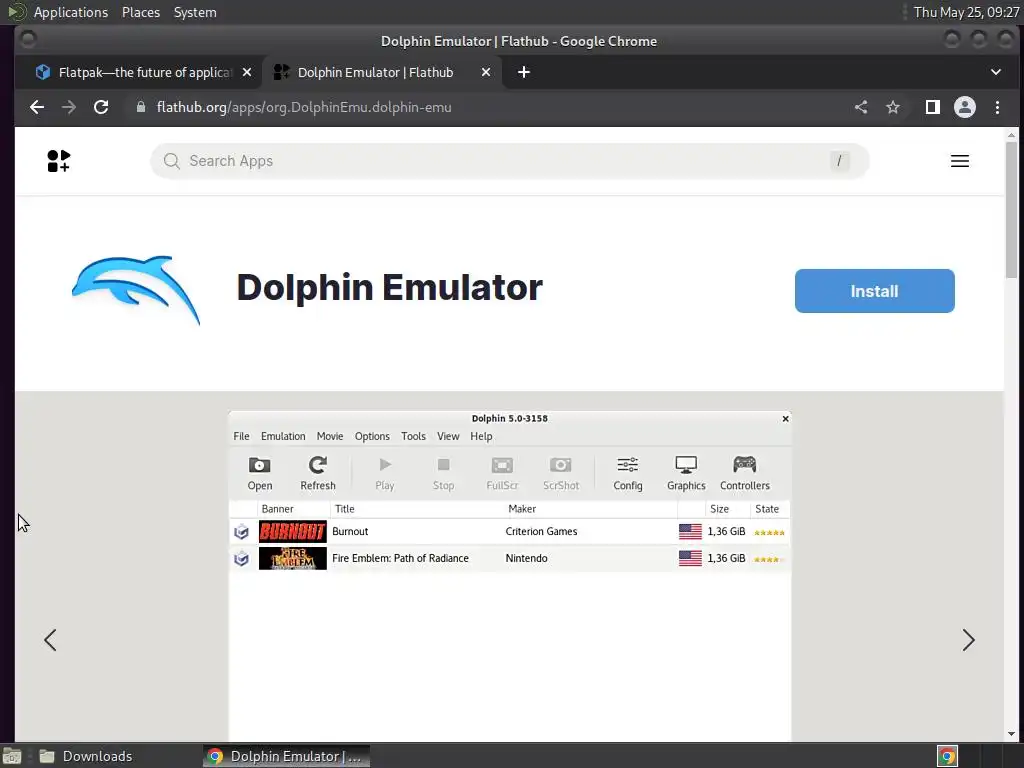1024x768 pixels.
Task: Click the ScrShot camera icon
Action: point(560,464)
